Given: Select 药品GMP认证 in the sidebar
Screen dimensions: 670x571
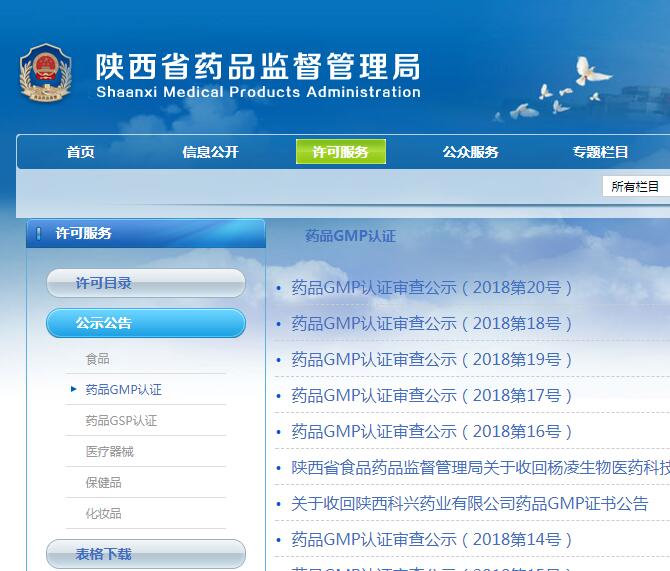Looking at the screenshot, I should [x=123, y=389].
